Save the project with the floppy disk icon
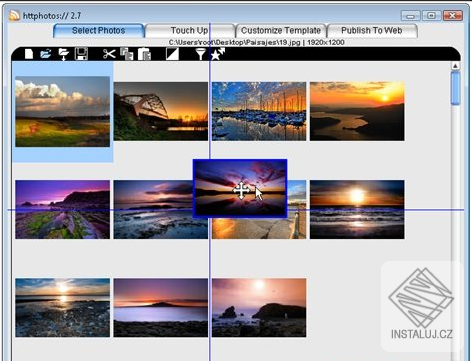The width and height of the screenshot is (472, 361). [81, 54]
